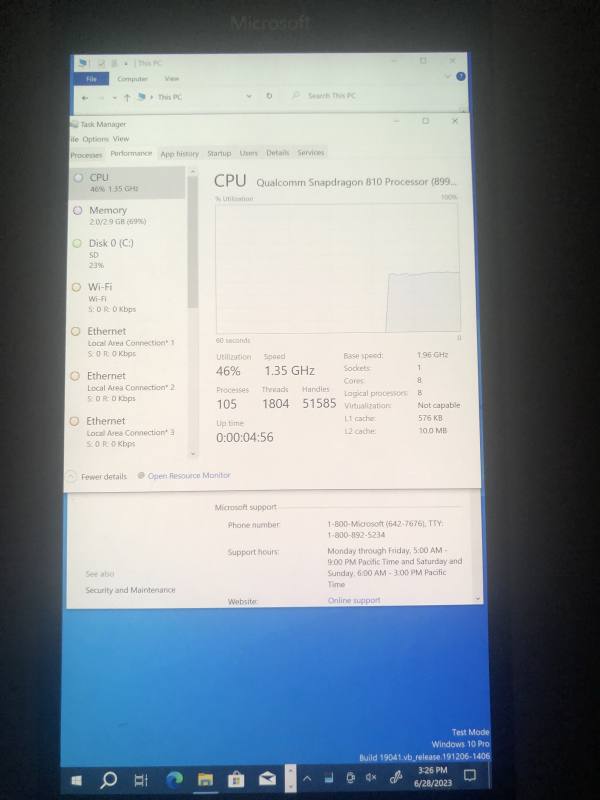
Task: Open Task View on taskbar
Action: [140, 780]
